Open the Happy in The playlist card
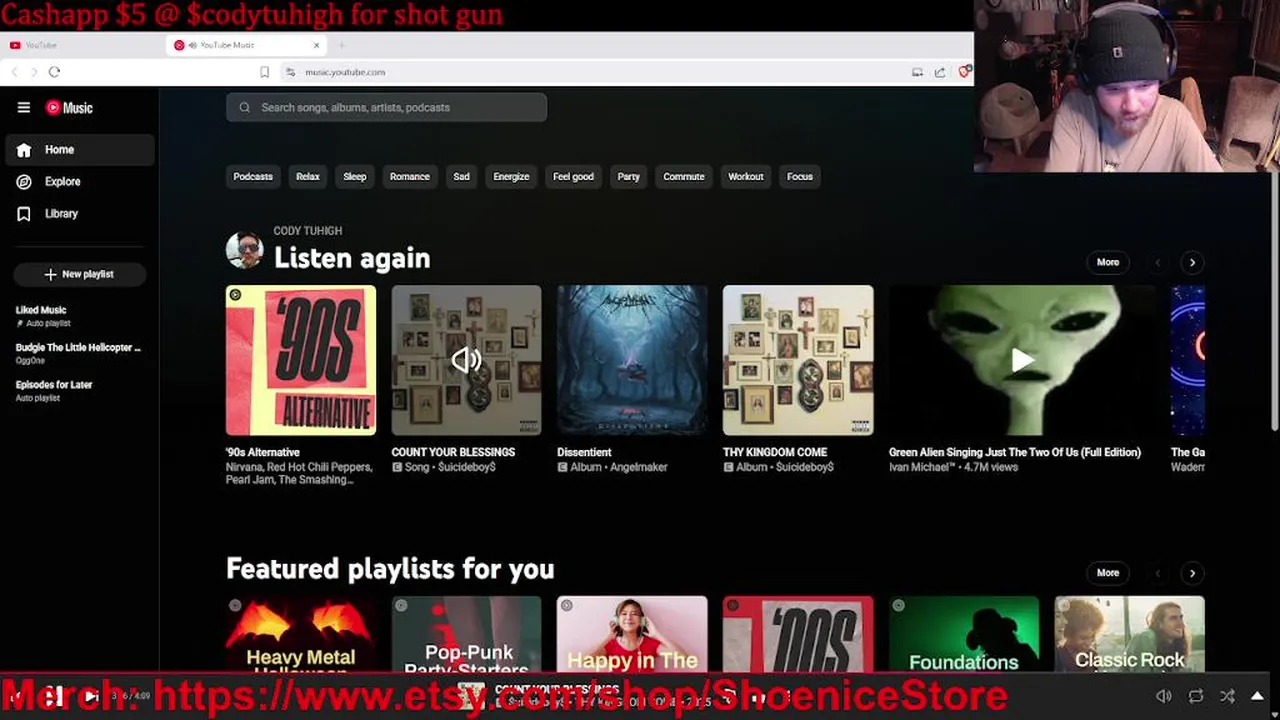This screenshot has width=1280, height=720. 632,635
